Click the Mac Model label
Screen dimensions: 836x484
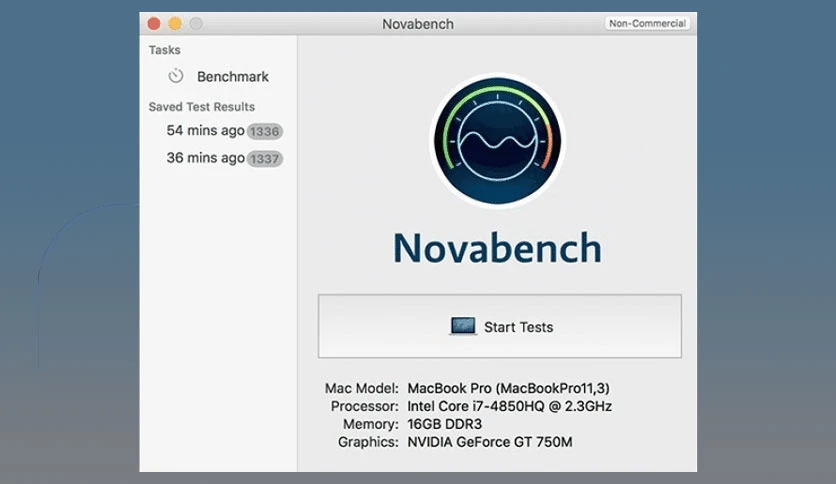pyautogui.click(x=362, y=388)
